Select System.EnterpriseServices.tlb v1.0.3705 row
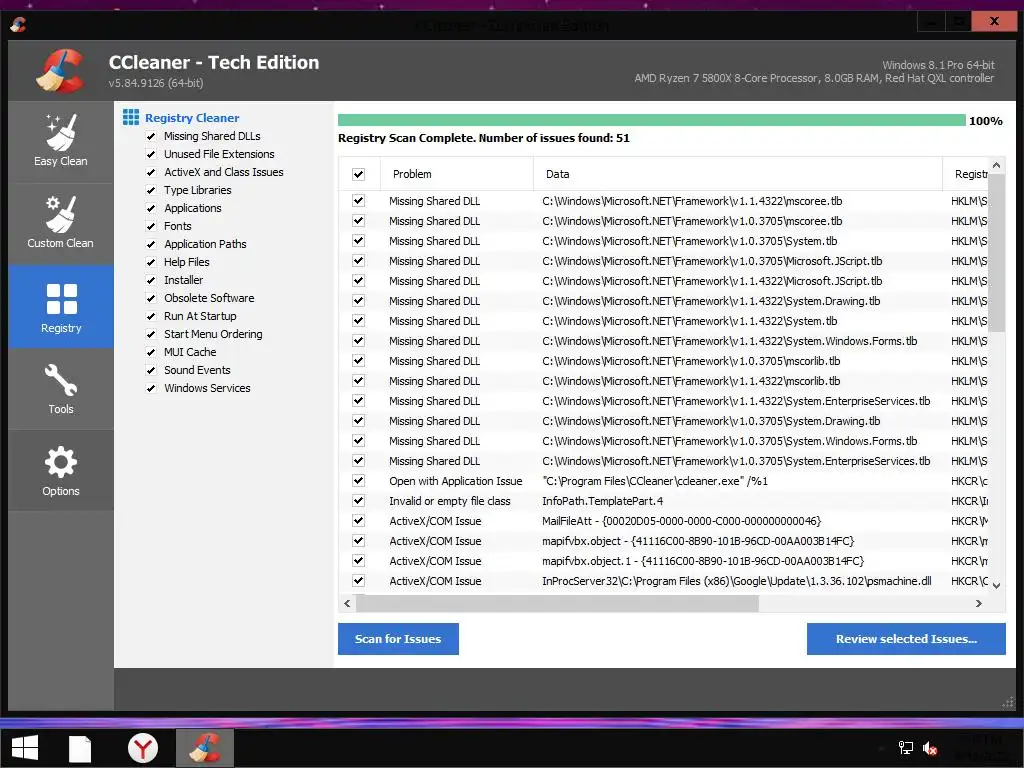Screen dimensions: 1024x768 click(x=663, y=460)
